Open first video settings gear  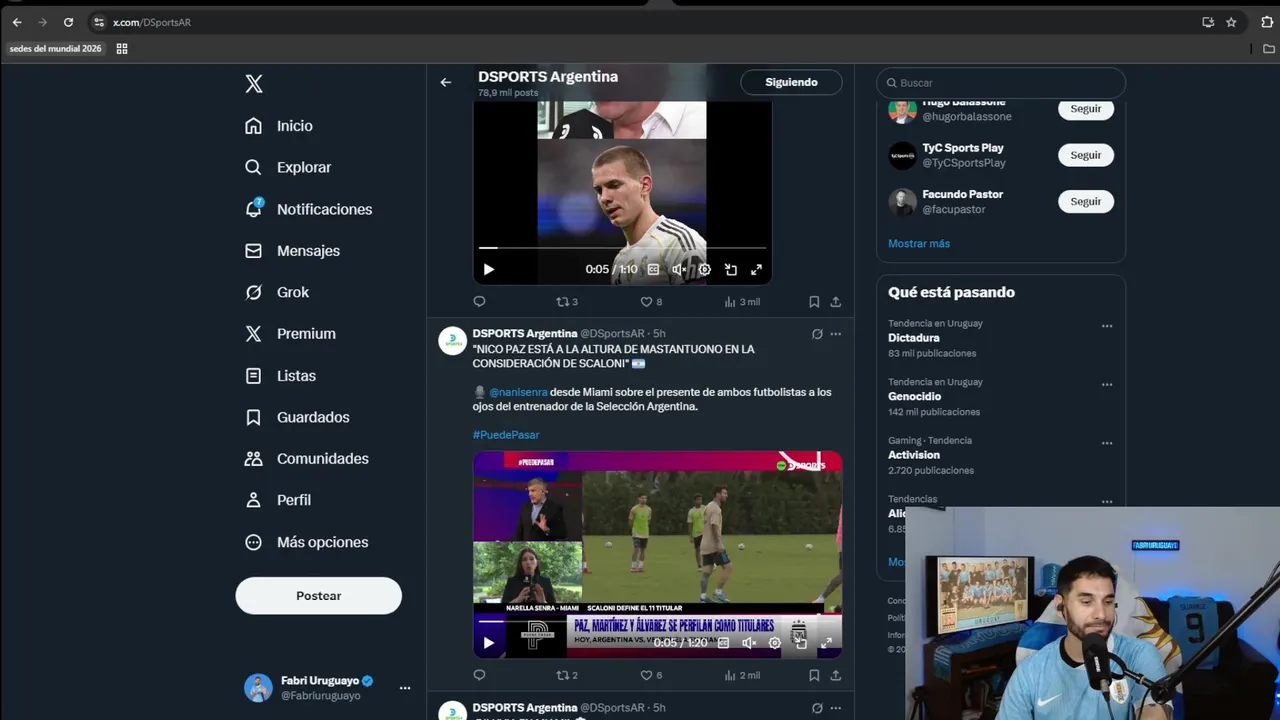(x=704, y=269)
